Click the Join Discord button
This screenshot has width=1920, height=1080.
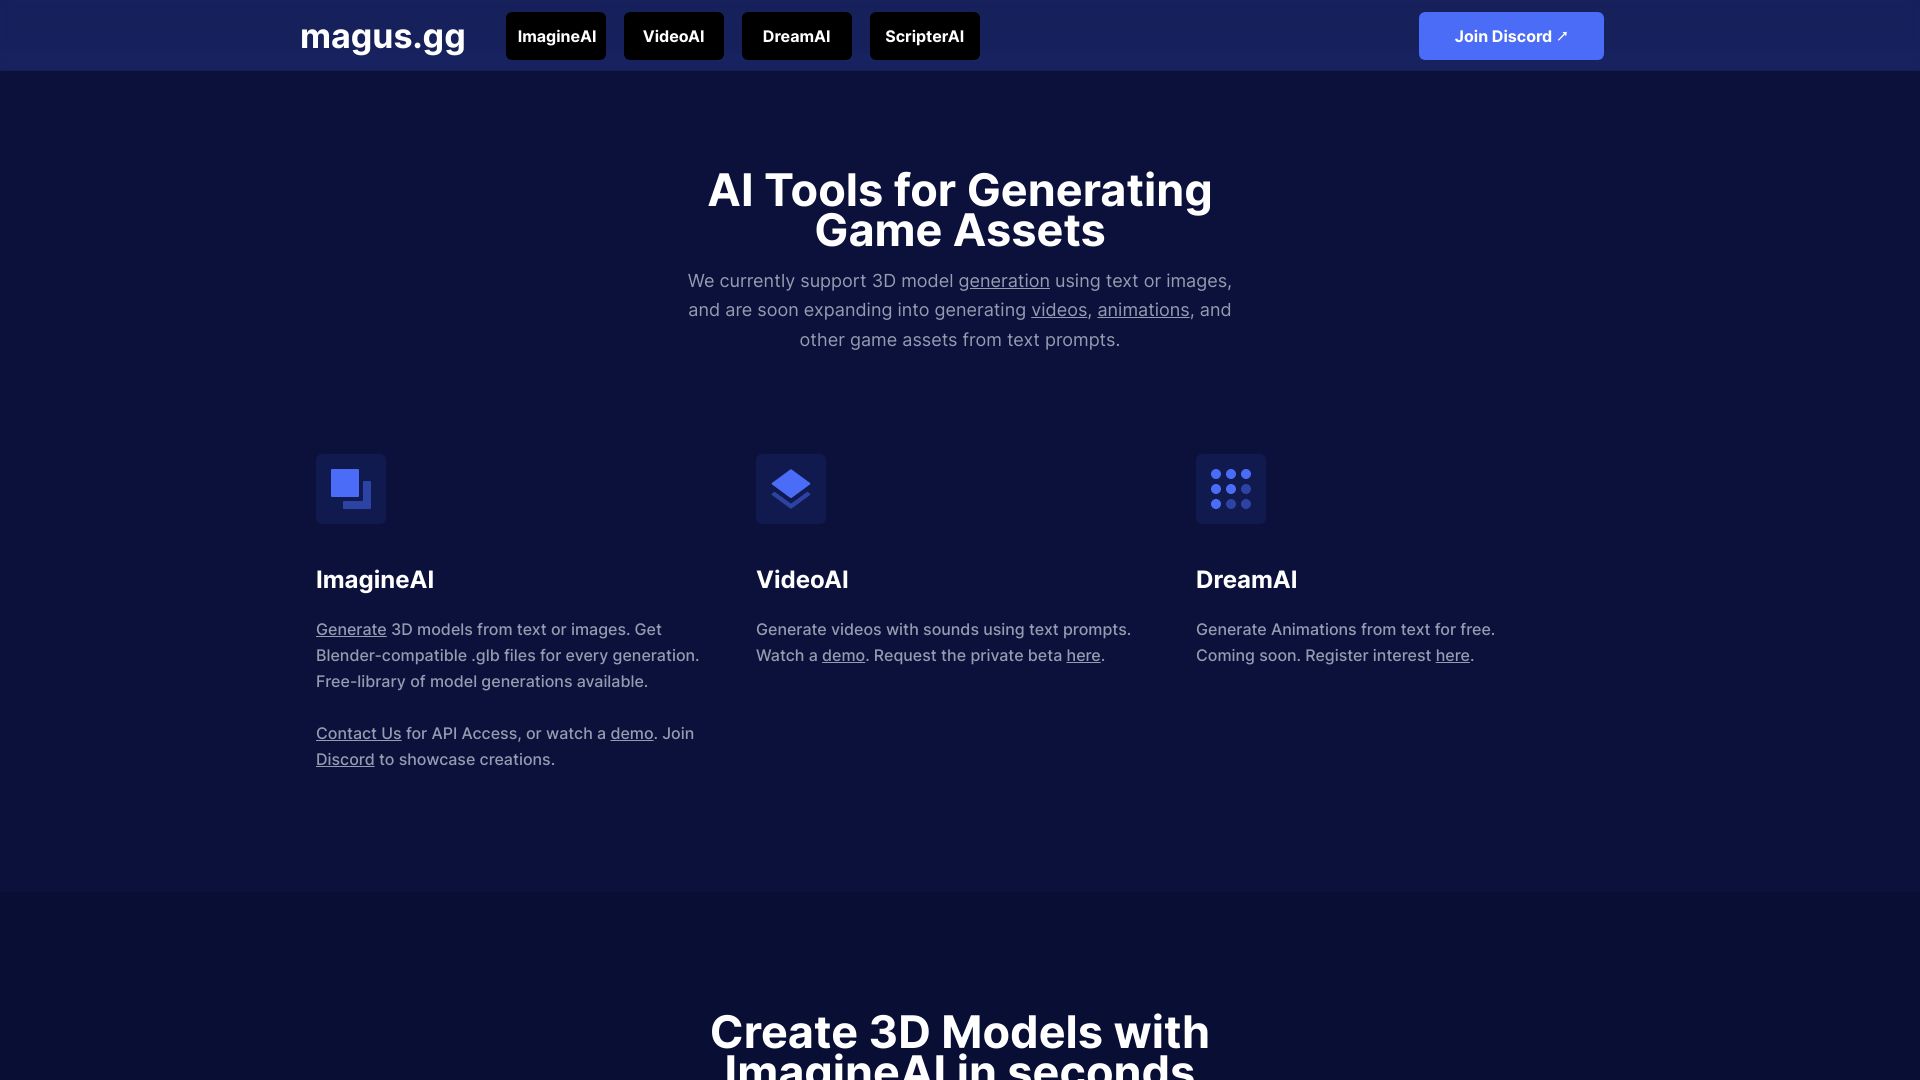(x=1511, y=36)
